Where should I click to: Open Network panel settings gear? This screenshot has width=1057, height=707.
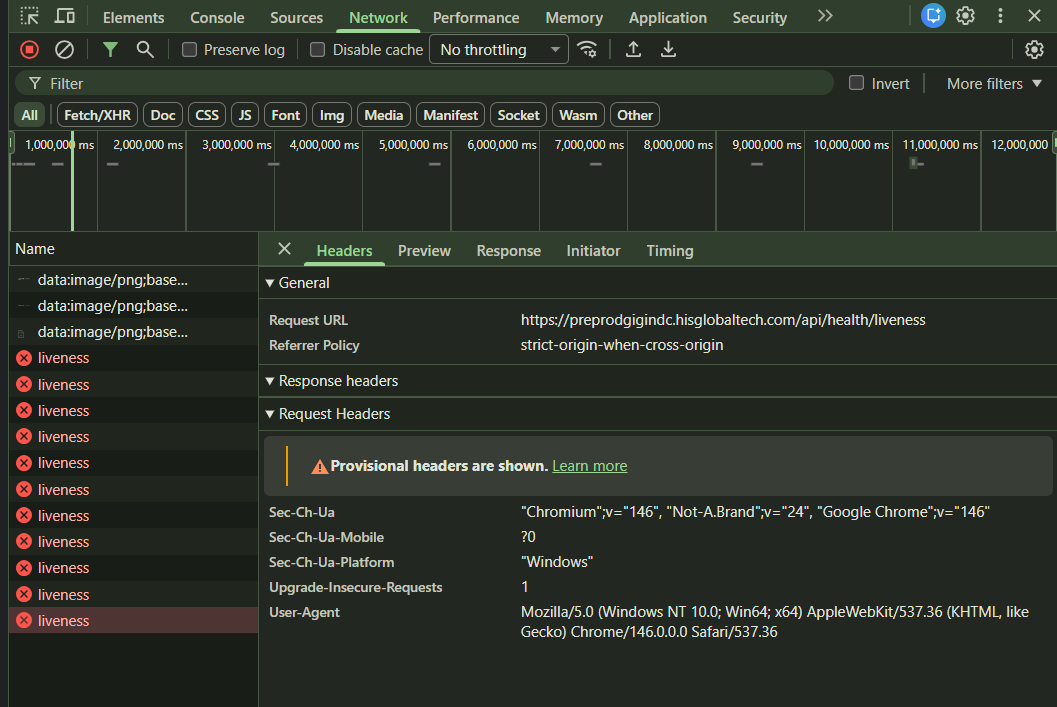(x=1034, y=49)
